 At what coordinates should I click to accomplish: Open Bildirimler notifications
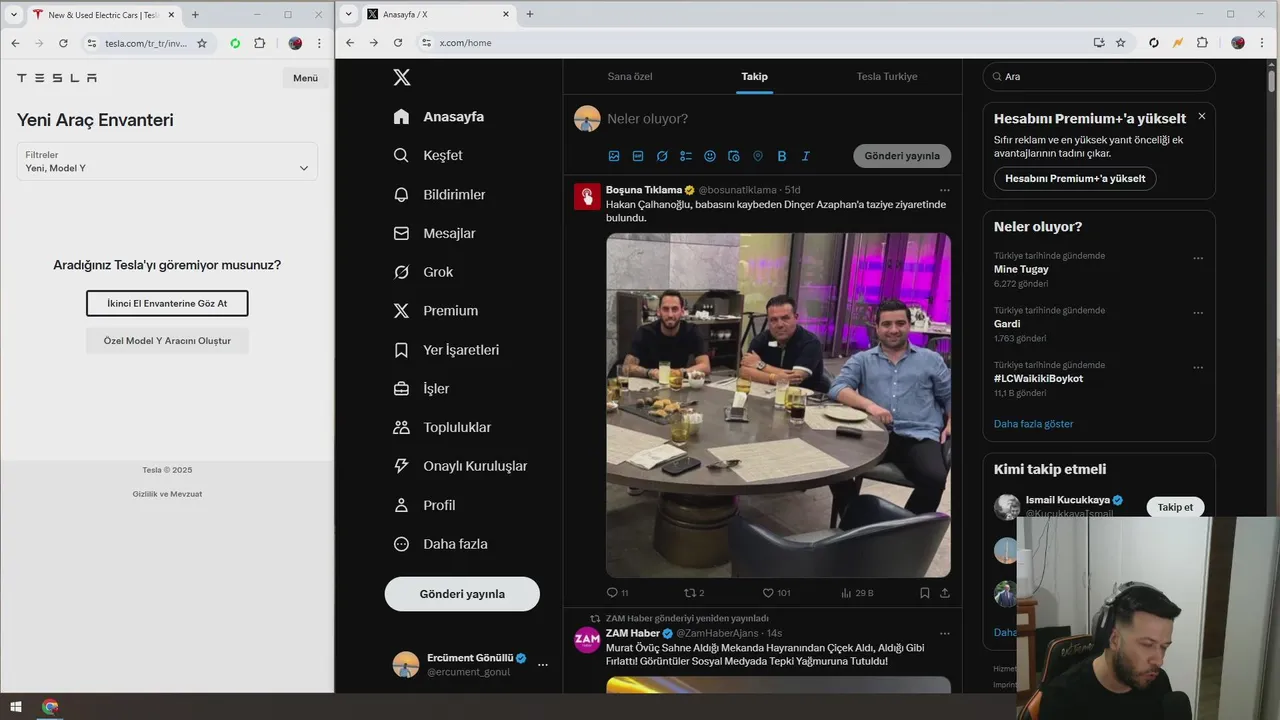click(x=439, y=195)
